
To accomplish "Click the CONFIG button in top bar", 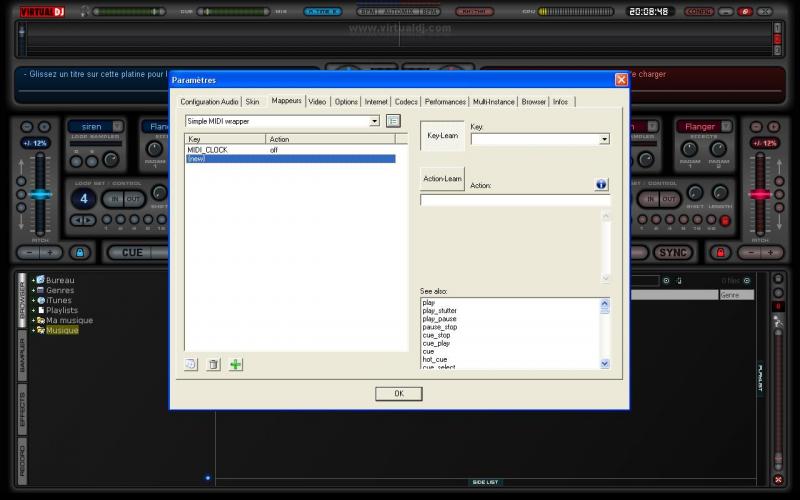I will tap(698, 11).
